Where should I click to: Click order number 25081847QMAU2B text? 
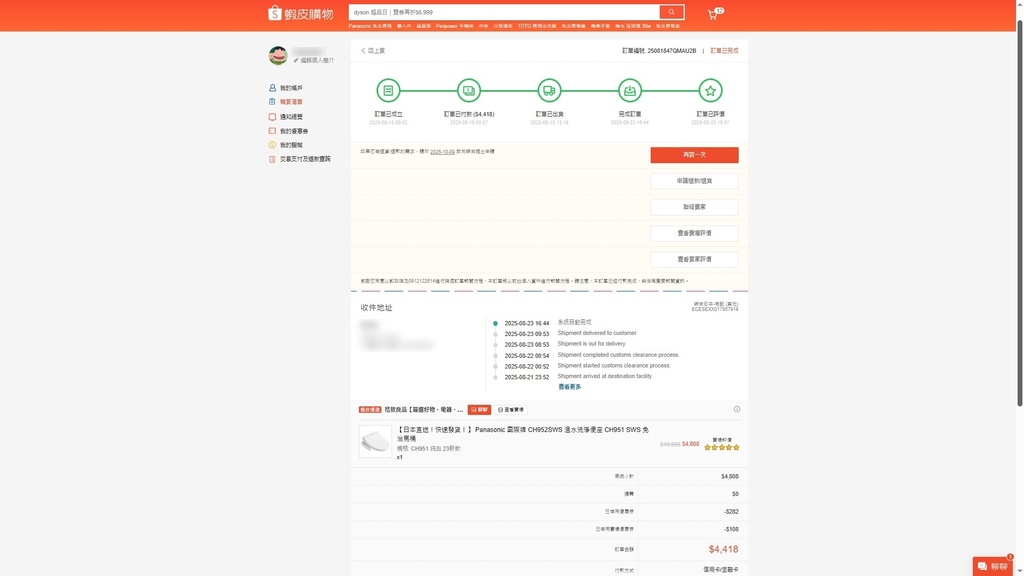tap(671, 50)
